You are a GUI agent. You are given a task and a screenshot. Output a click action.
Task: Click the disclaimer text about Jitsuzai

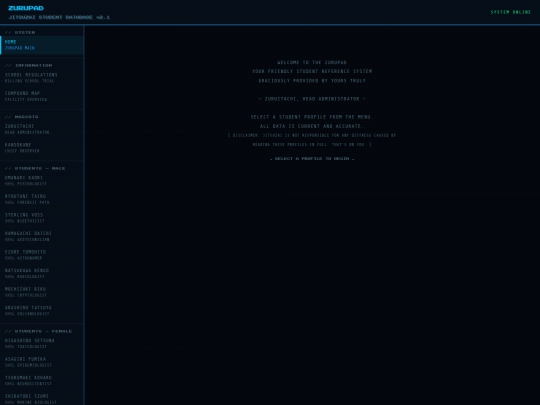click(x=312, y=140)
